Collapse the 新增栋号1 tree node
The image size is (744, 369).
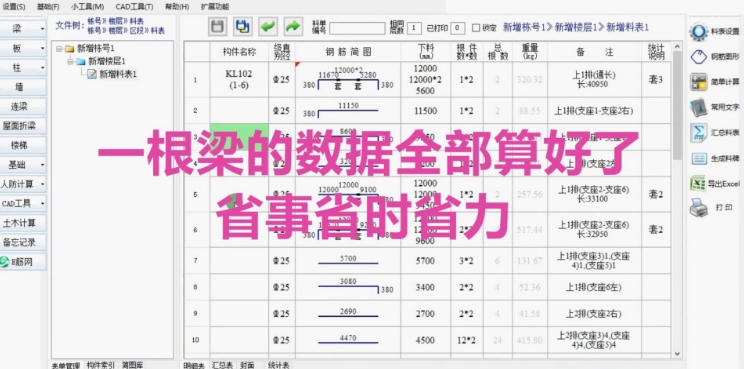pos(59,48)
